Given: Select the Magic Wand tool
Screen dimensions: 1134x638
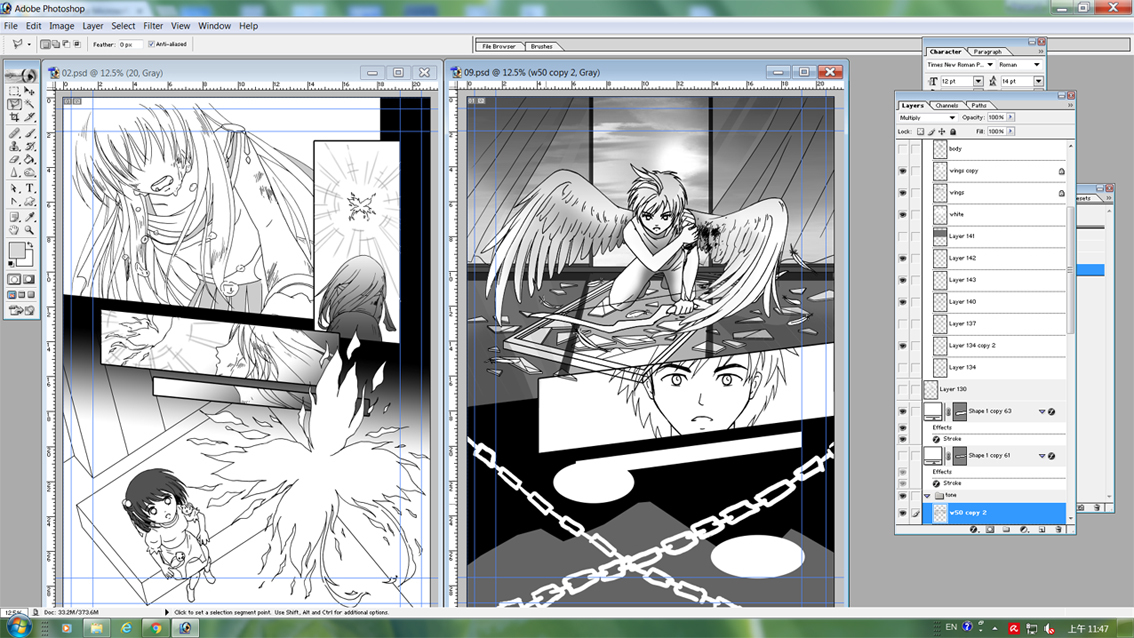Looking at the screenshot, I should (30, 104).
